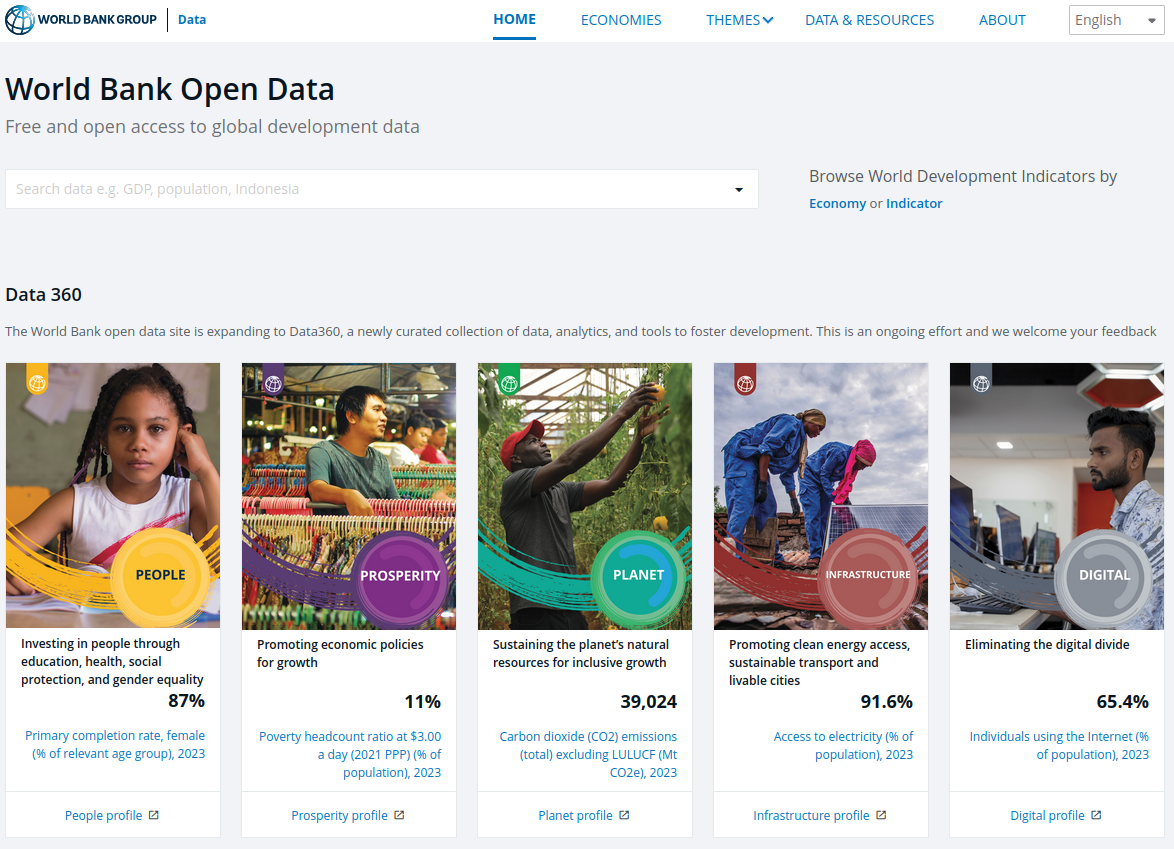Image resolution: width=1174 pixels, height=849 pixels.
Task: Click external link icon beside Digital profile
Action: 1096,815
